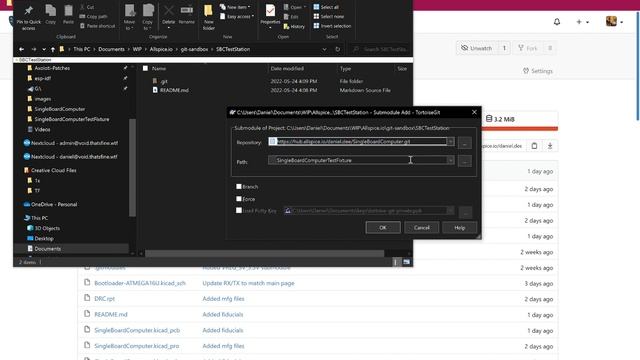This screenshot has width=640, height=360.
Task: Open repository Settings tab
Action: click(x=538, y=71)
